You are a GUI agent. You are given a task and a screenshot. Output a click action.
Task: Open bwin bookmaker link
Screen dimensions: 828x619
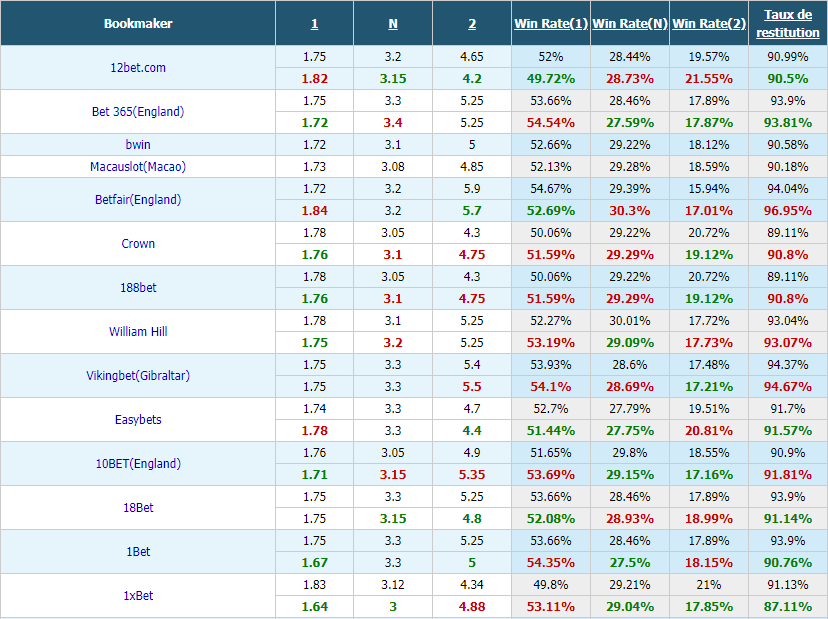(x=138, y=145)
